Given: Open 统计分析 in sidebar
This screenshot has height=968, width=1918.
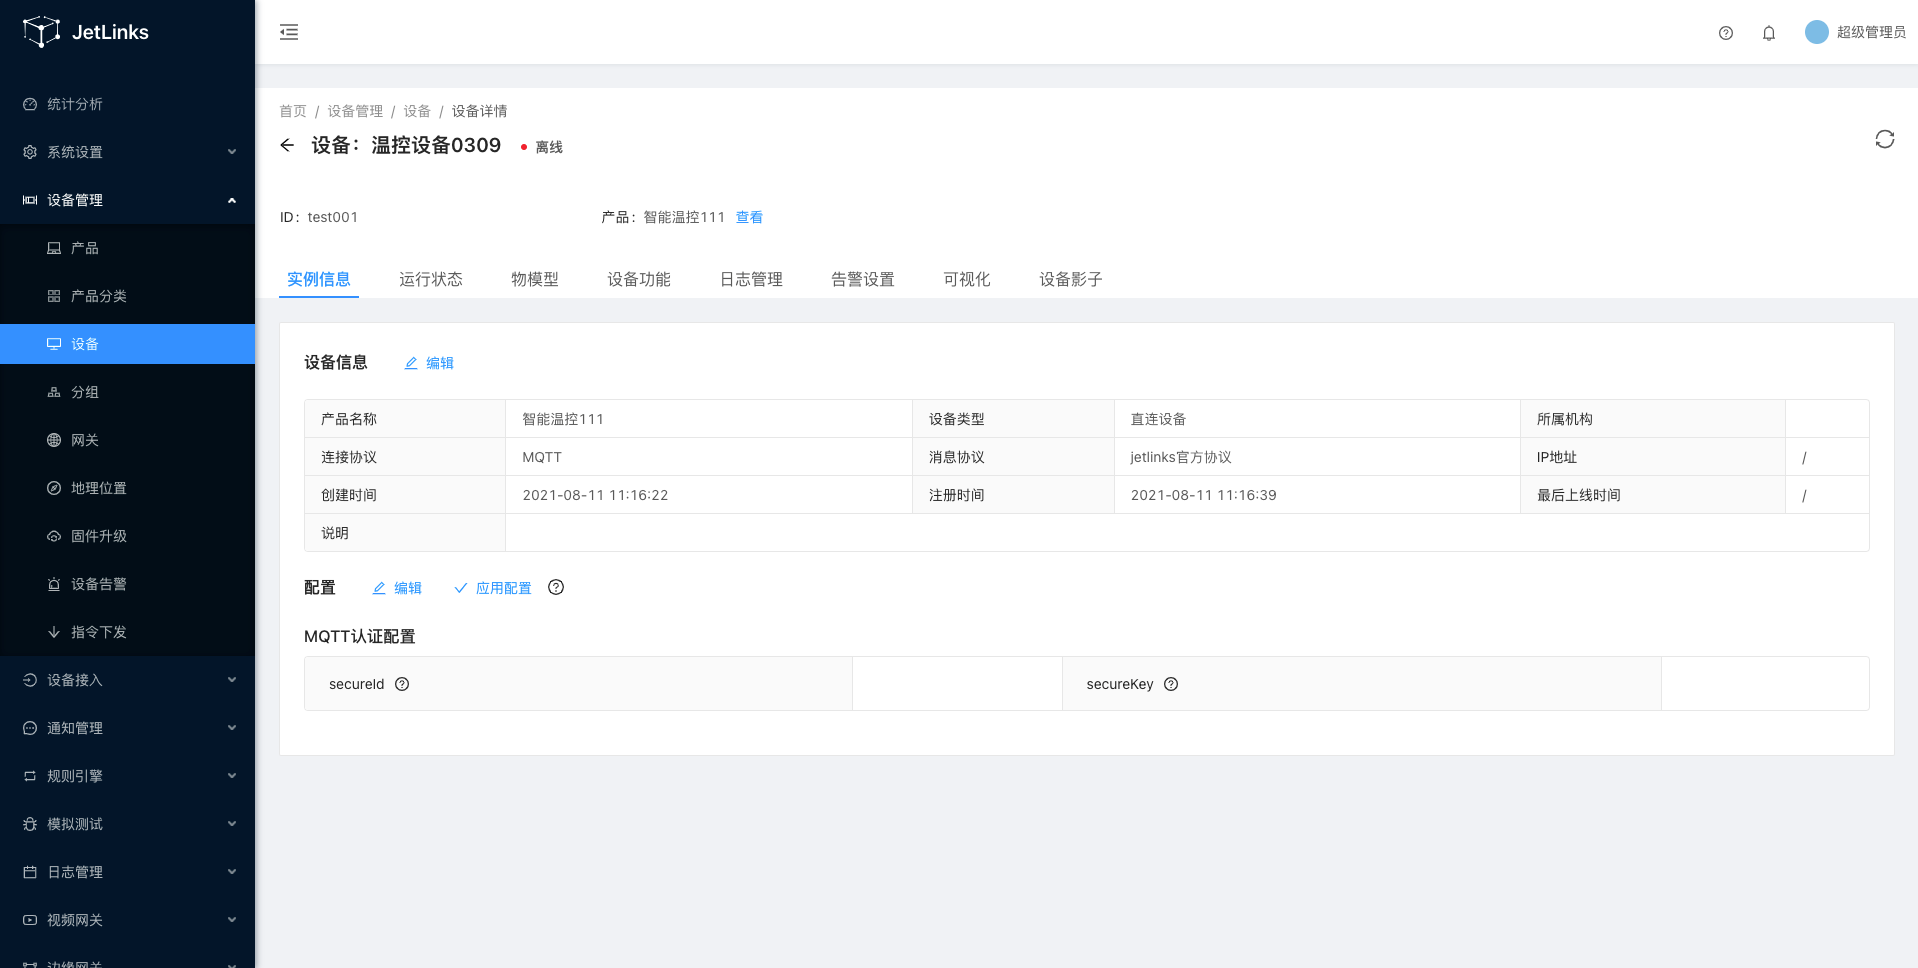Looking at the screenshot, I should coord(127,104).
